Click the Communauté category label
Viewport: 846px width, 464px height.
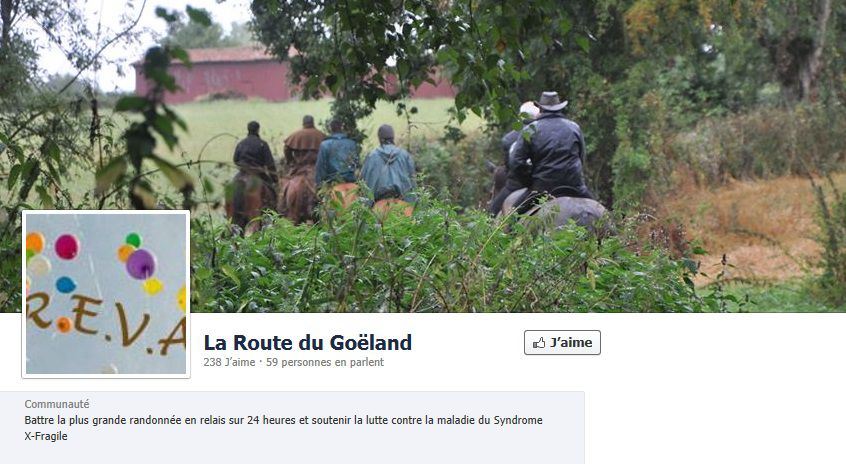click(x=57, y=404)
